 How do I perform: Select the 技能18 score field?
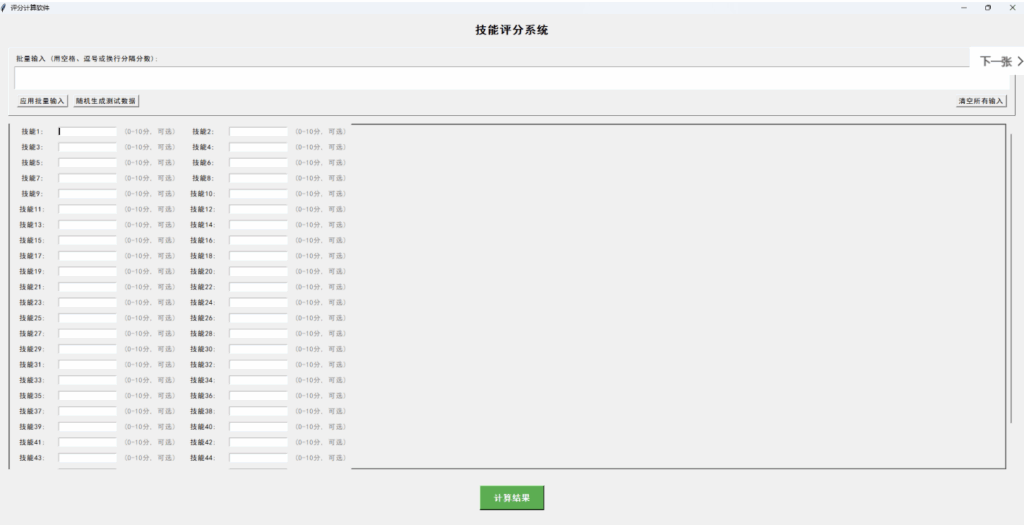pyautogui.click(x=258, y=256)
